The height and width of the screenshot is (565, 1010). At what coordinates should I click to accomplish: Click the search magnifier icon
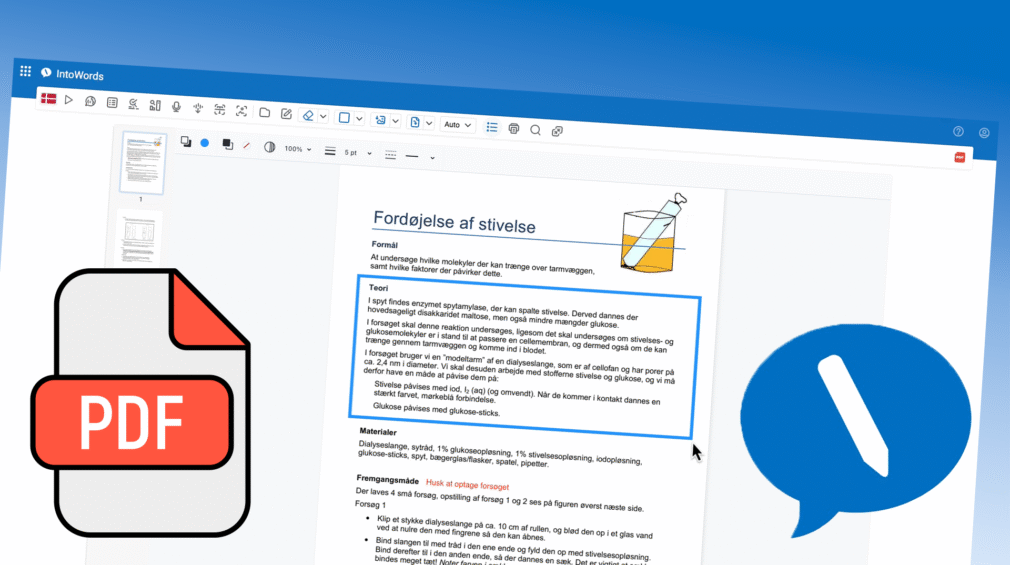(535, 129)
